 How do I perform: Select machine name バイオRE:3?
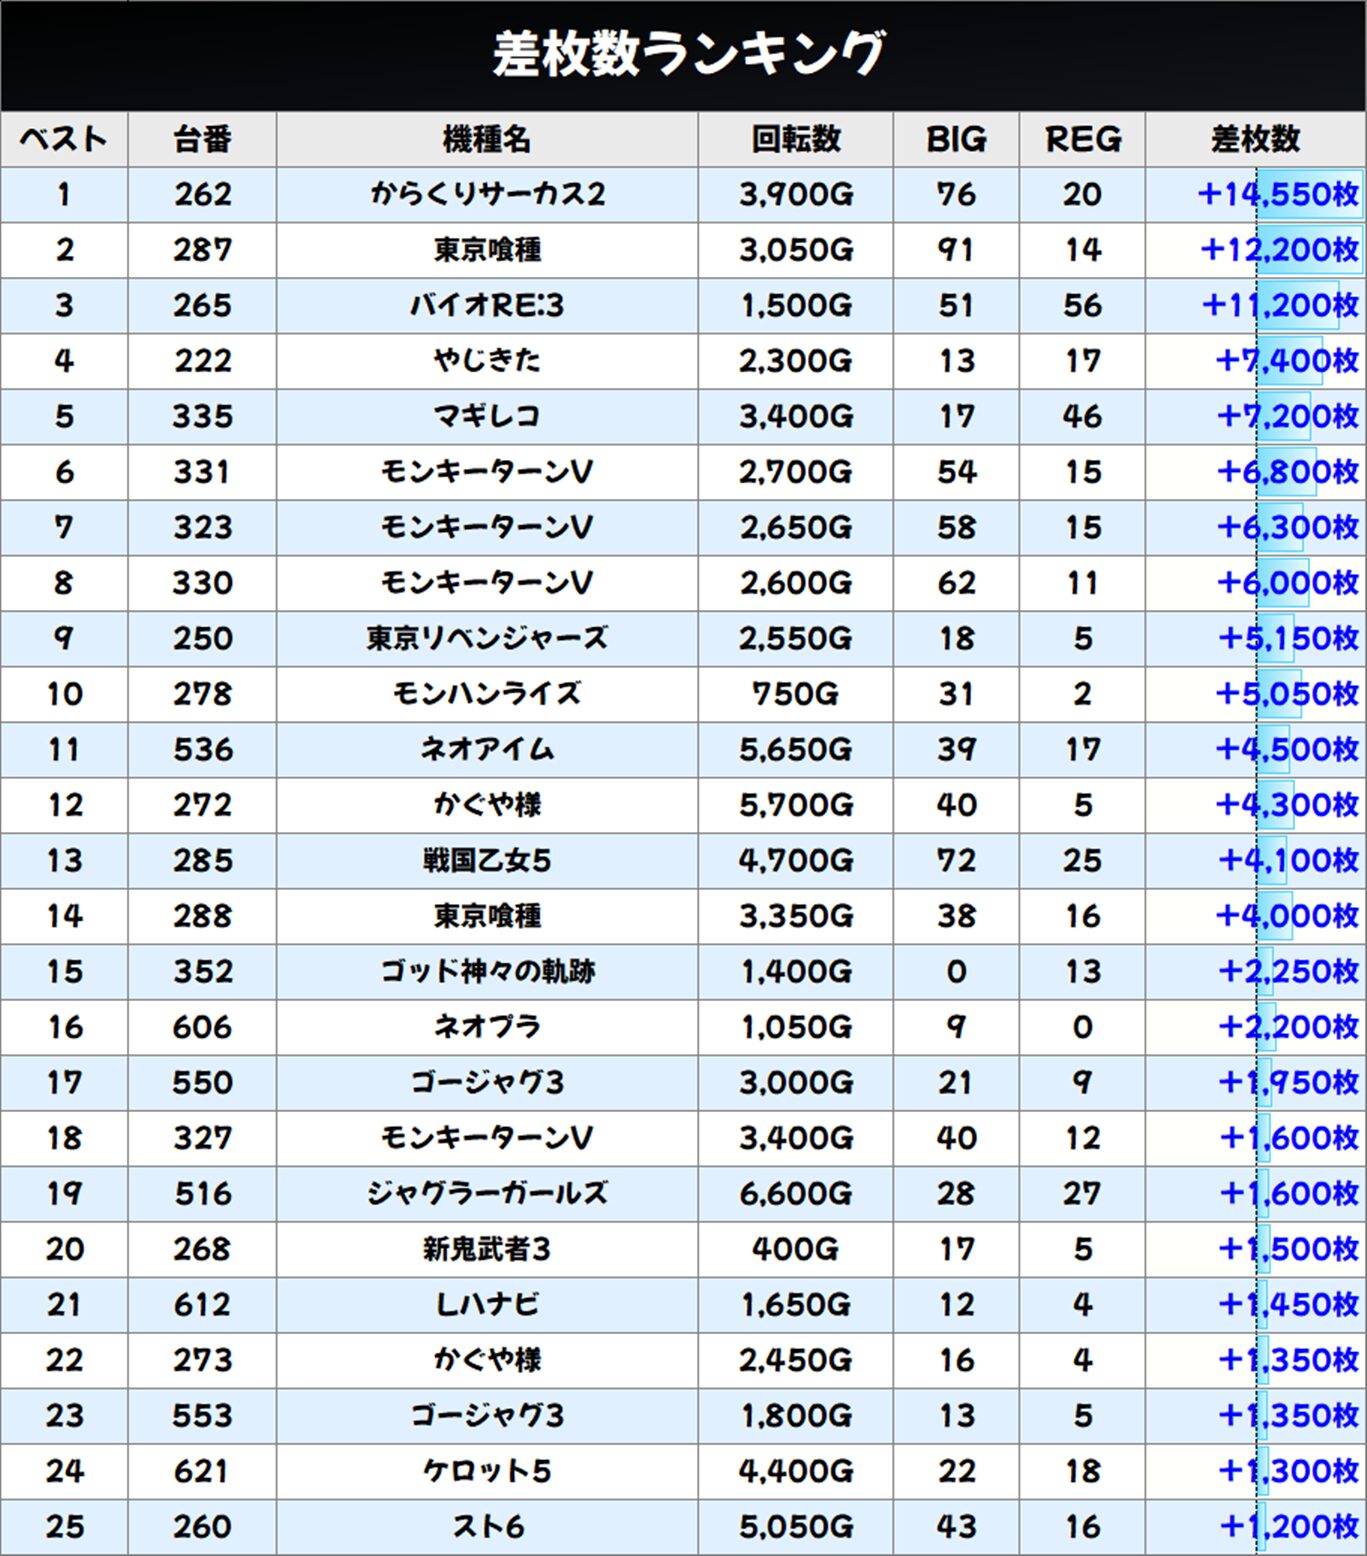(487, 305)
